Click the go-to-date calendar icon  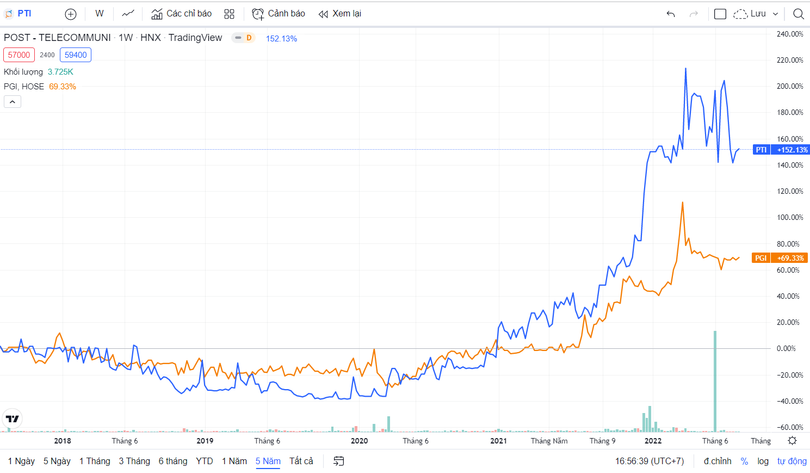click(x=339, y=461)
